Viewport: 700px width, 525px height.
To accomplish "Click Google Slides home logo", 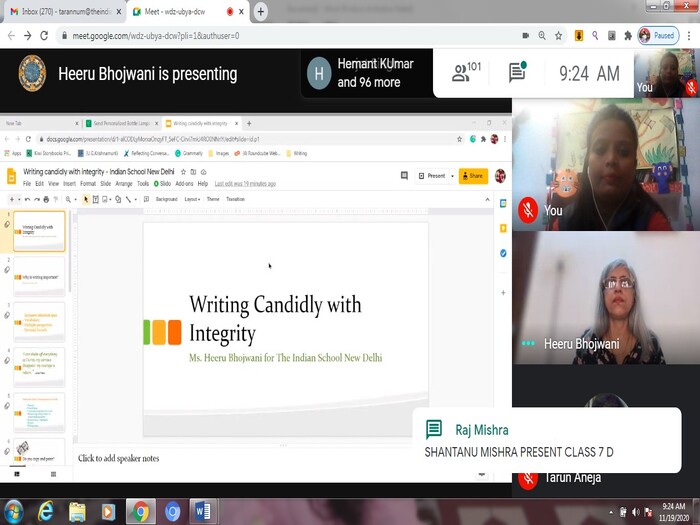I will 11,176.
